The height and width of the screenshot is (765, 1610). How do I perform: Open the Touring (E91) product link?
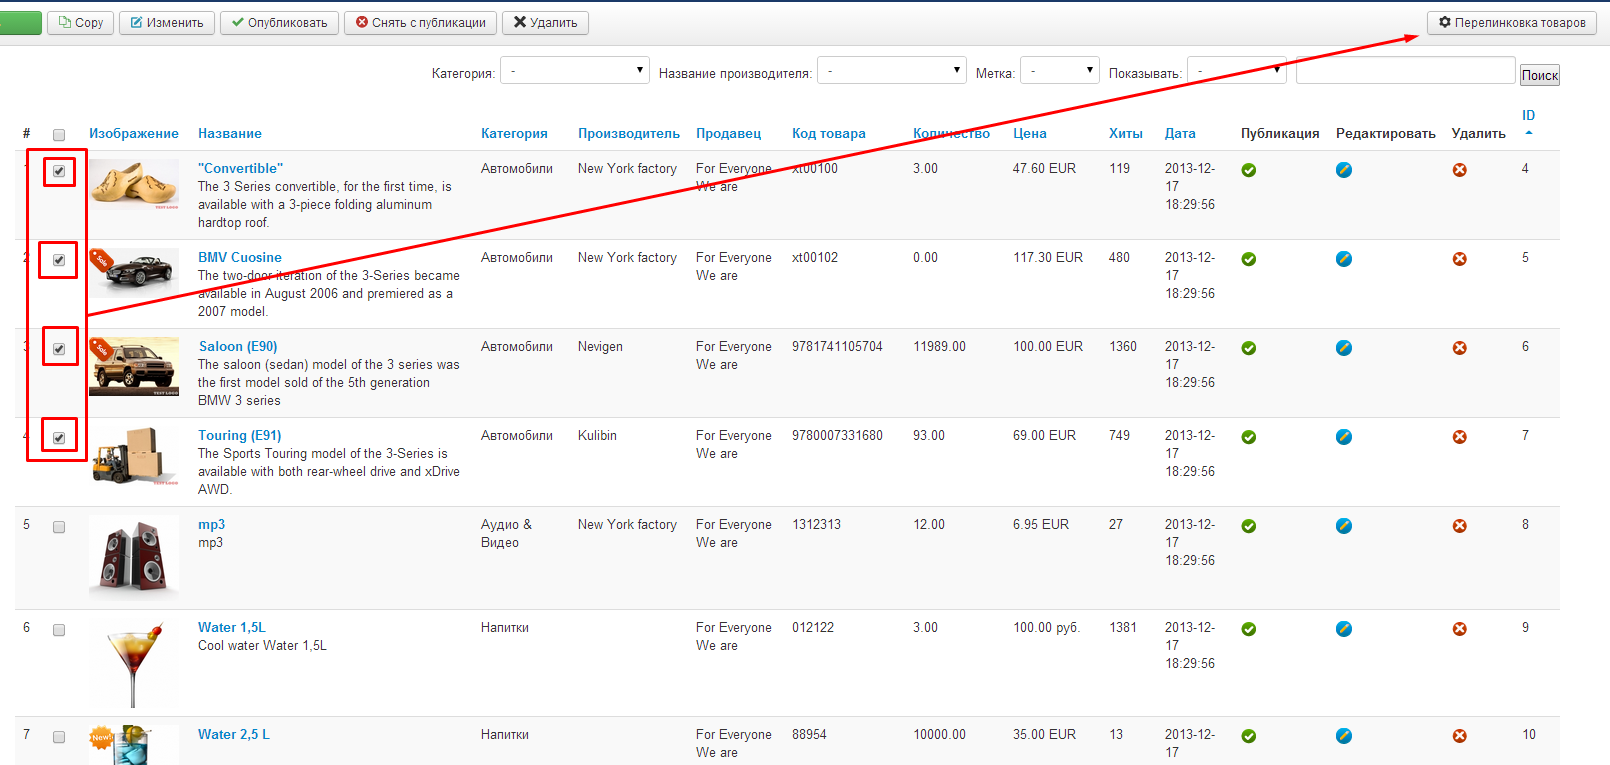click(239, 435)
